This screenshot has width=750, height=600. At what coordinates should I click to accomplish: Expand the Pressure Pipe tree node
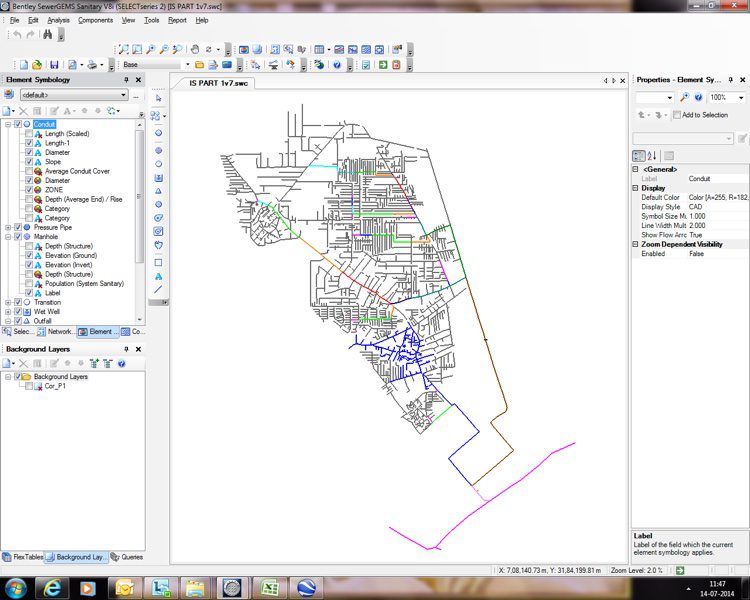[x=7, y=227]
